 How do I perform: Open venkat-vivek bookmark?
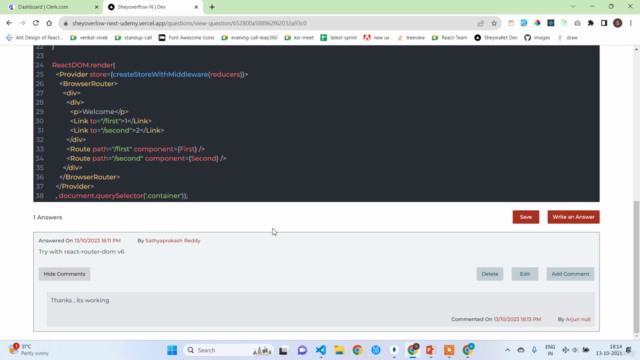pos(89,38)
